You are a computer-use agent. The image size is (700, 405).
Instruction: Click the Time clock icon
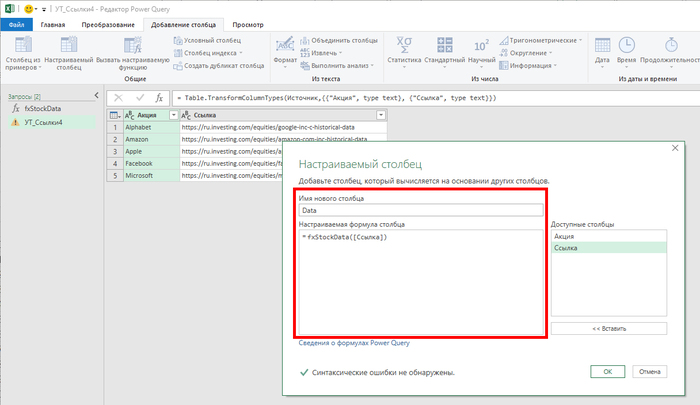tap(626, 46)
